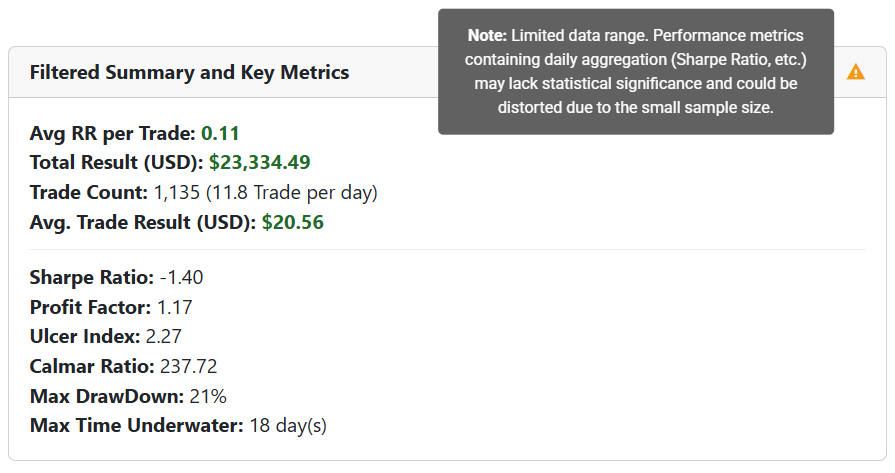895x473 pixels.
Task: Select the Avg RR per Trade label
Action: 113,133
